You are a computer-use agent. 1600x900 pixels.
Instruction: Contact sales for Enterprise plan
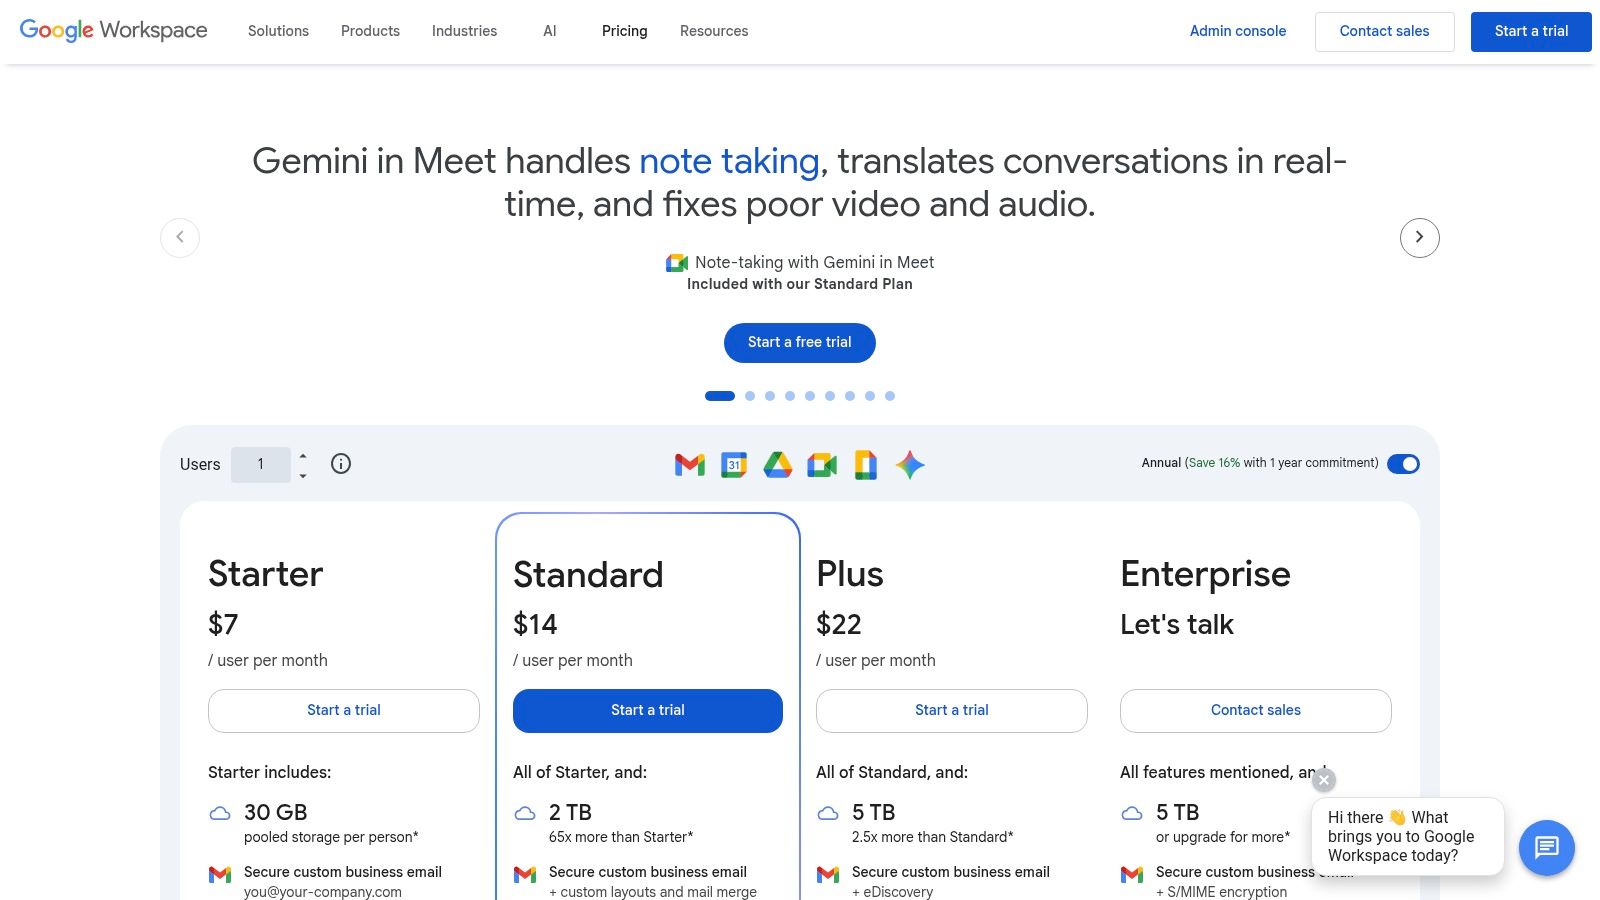tap(1256, 710)
